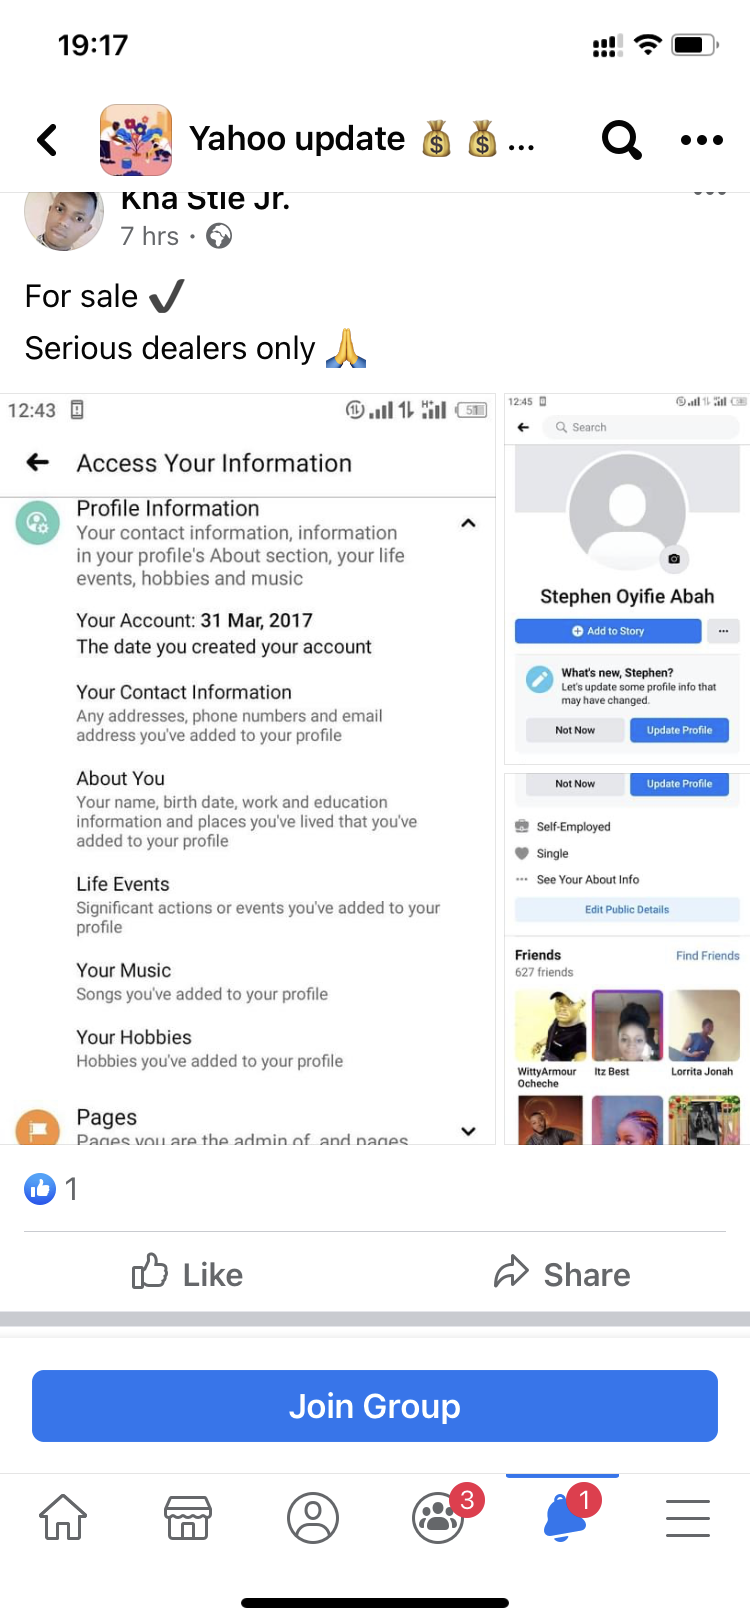Open post options three dots beside poster name
The image size is (750, 1624).
[709, 193]
